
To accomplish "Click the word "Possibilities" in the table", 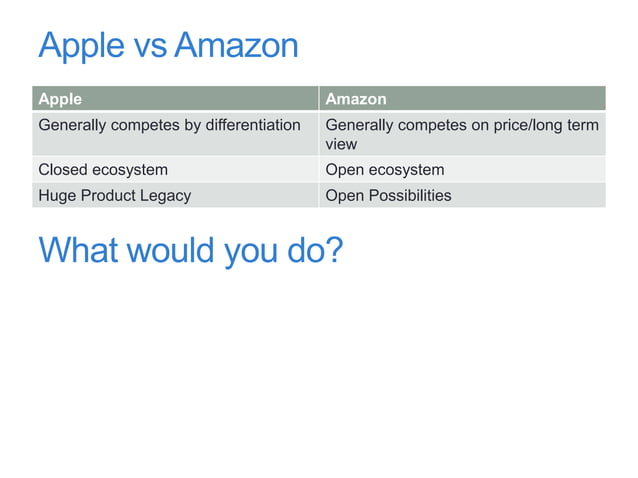I will pos(410,195).
